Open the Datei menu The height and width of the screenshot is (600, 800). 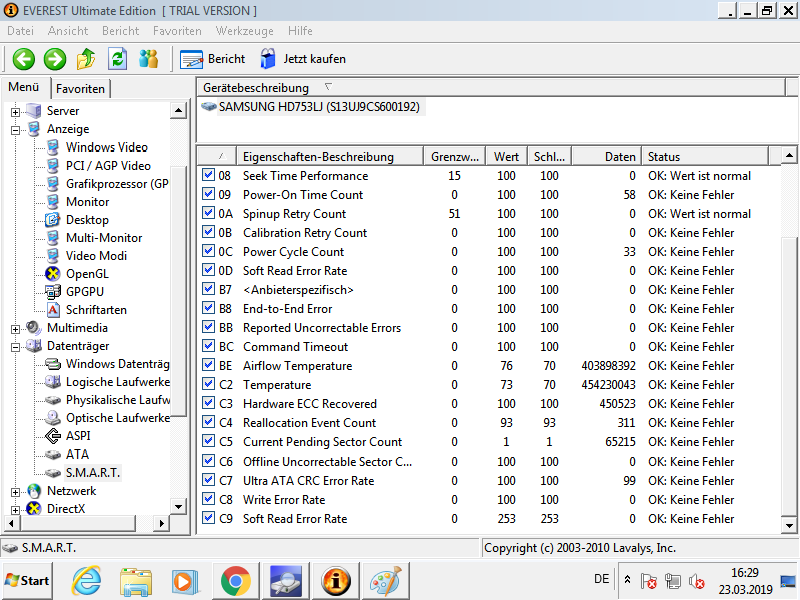[20, 31]
